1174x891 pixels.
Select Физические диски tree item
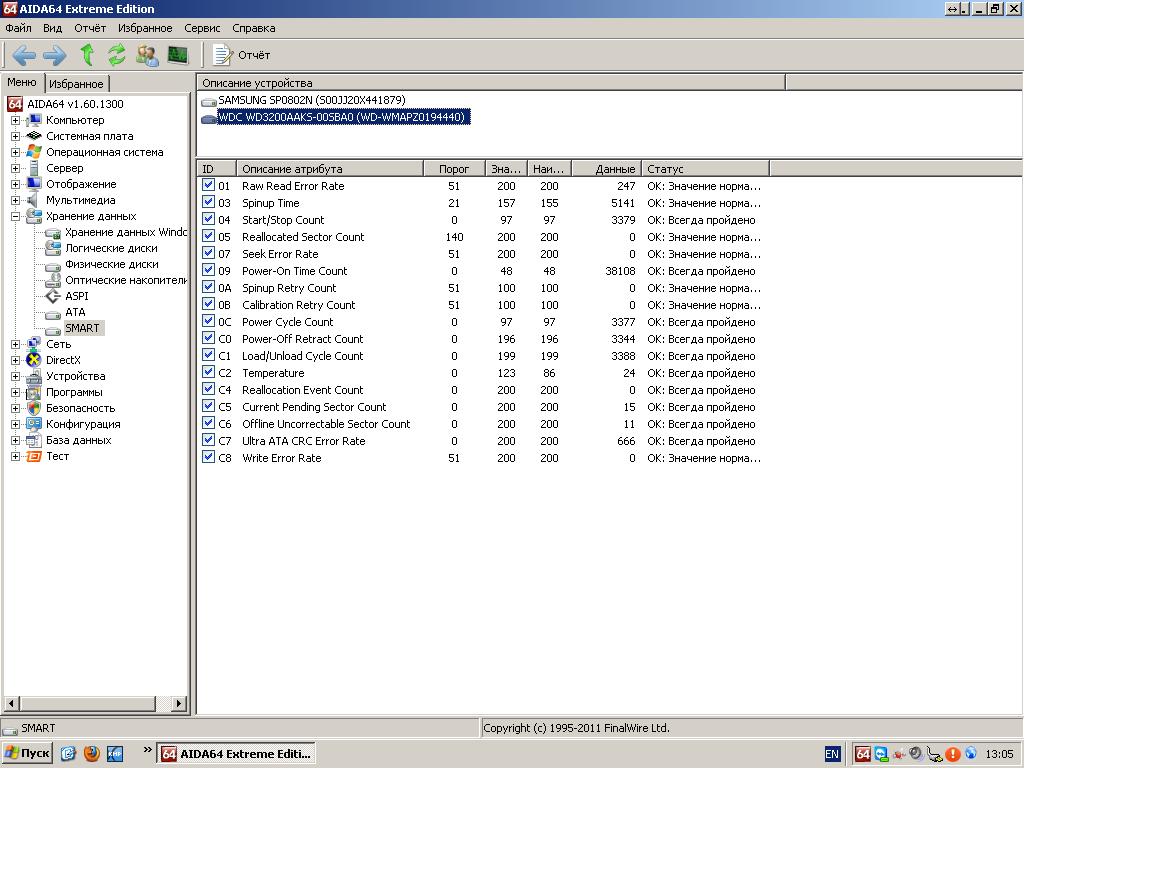point(112,264)
